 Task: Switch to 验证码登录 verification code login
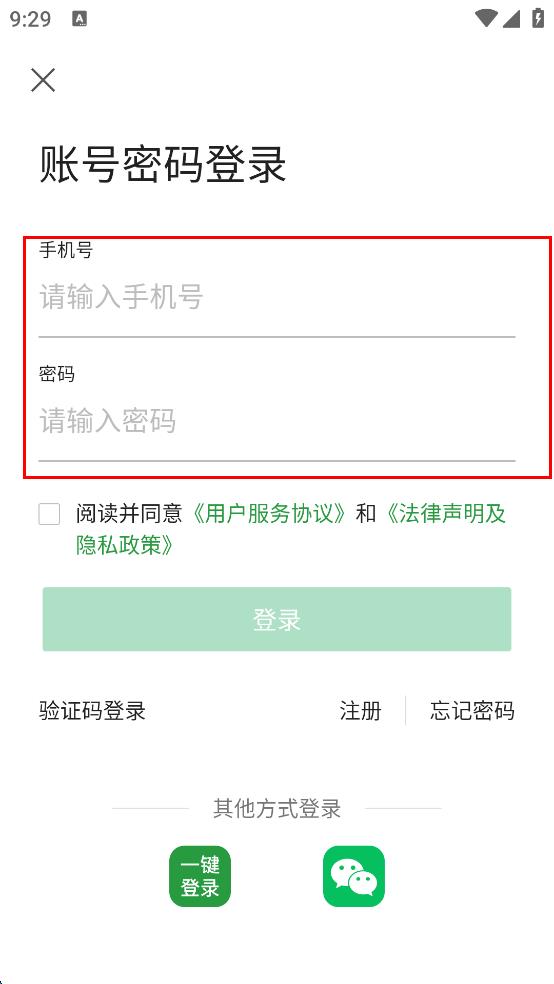(x=92, y=711)
